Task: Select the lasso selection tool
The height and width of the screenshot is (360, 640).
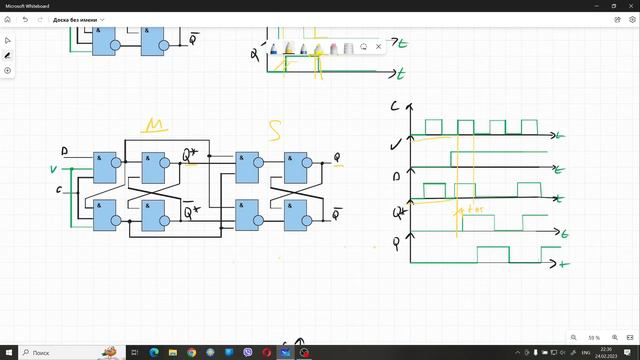Action: pyautogui.click(x=363, y=47)
